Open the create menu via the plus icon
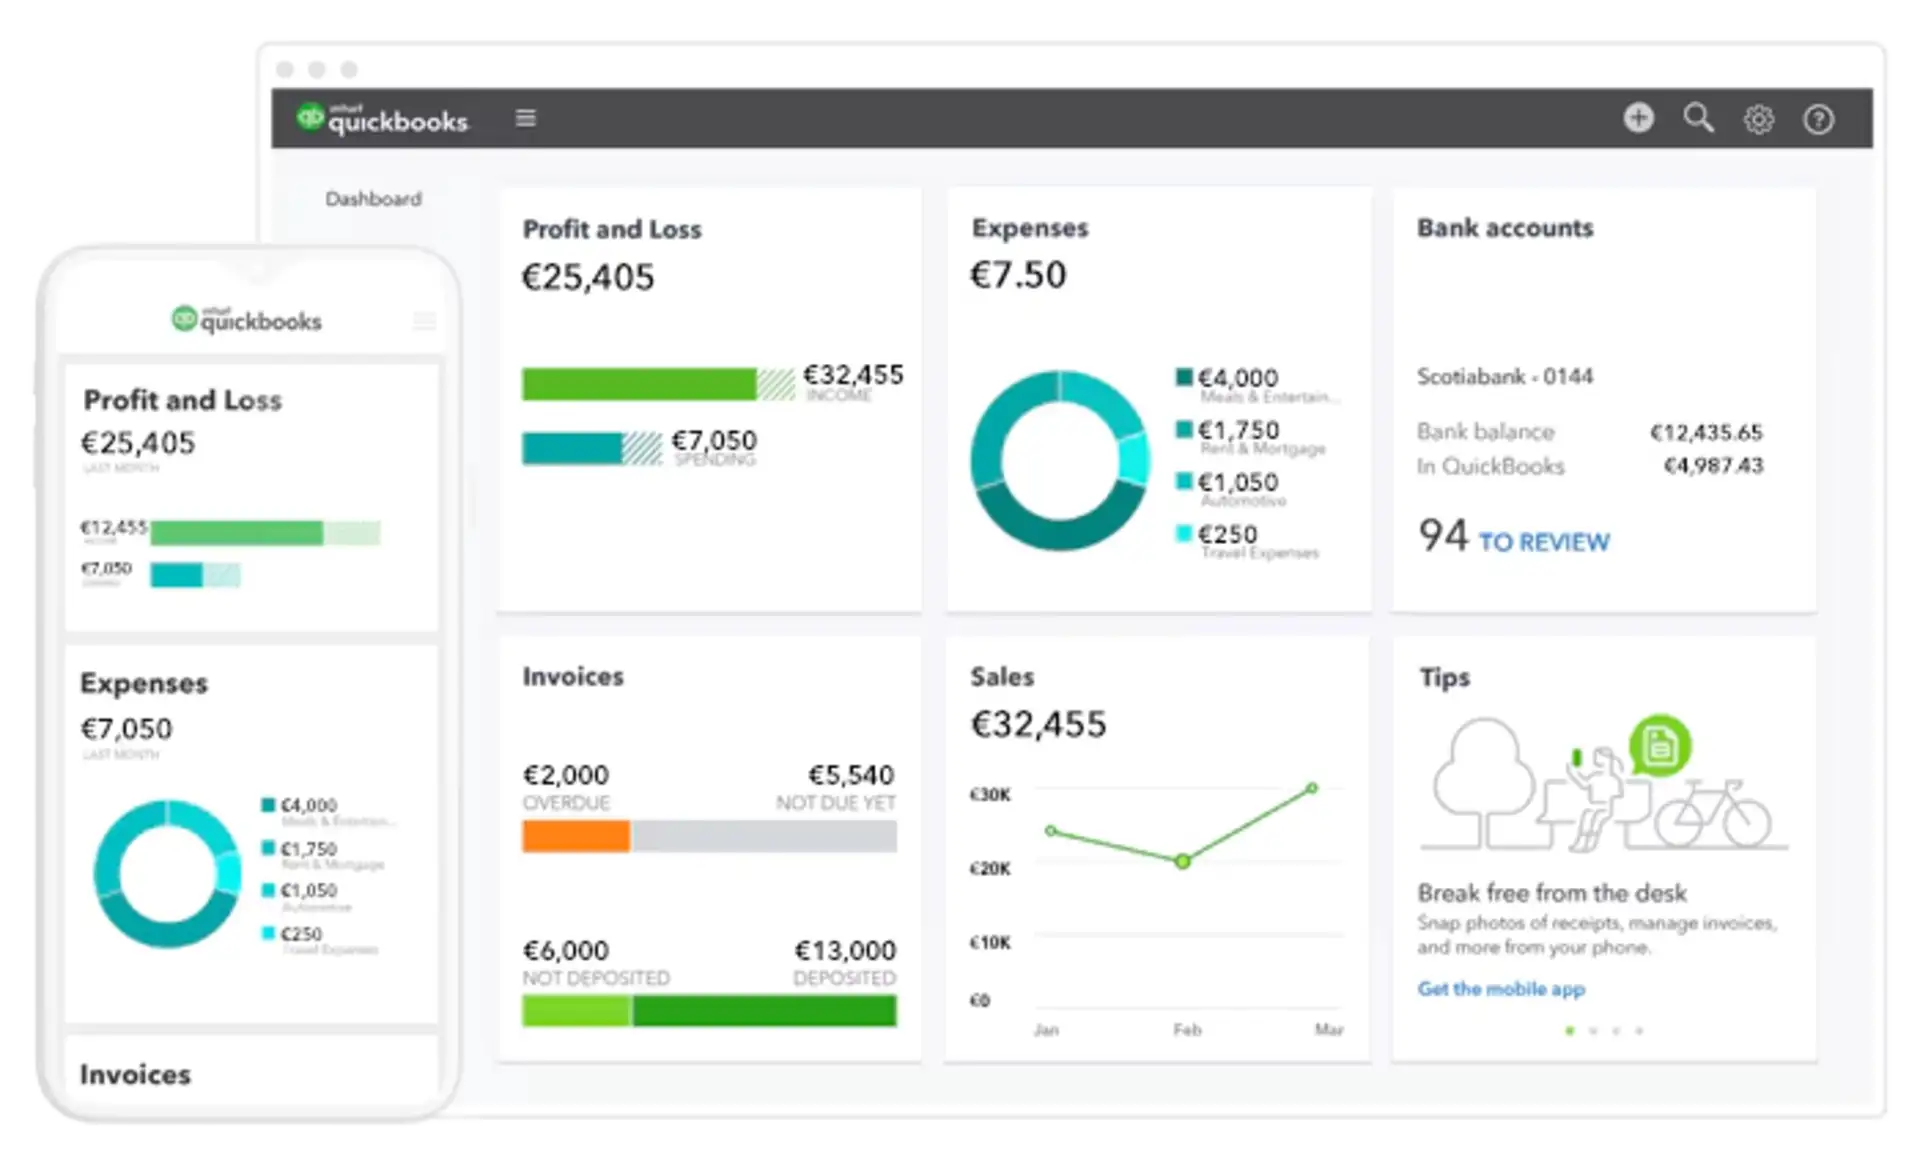 [x=1639, y=118]
